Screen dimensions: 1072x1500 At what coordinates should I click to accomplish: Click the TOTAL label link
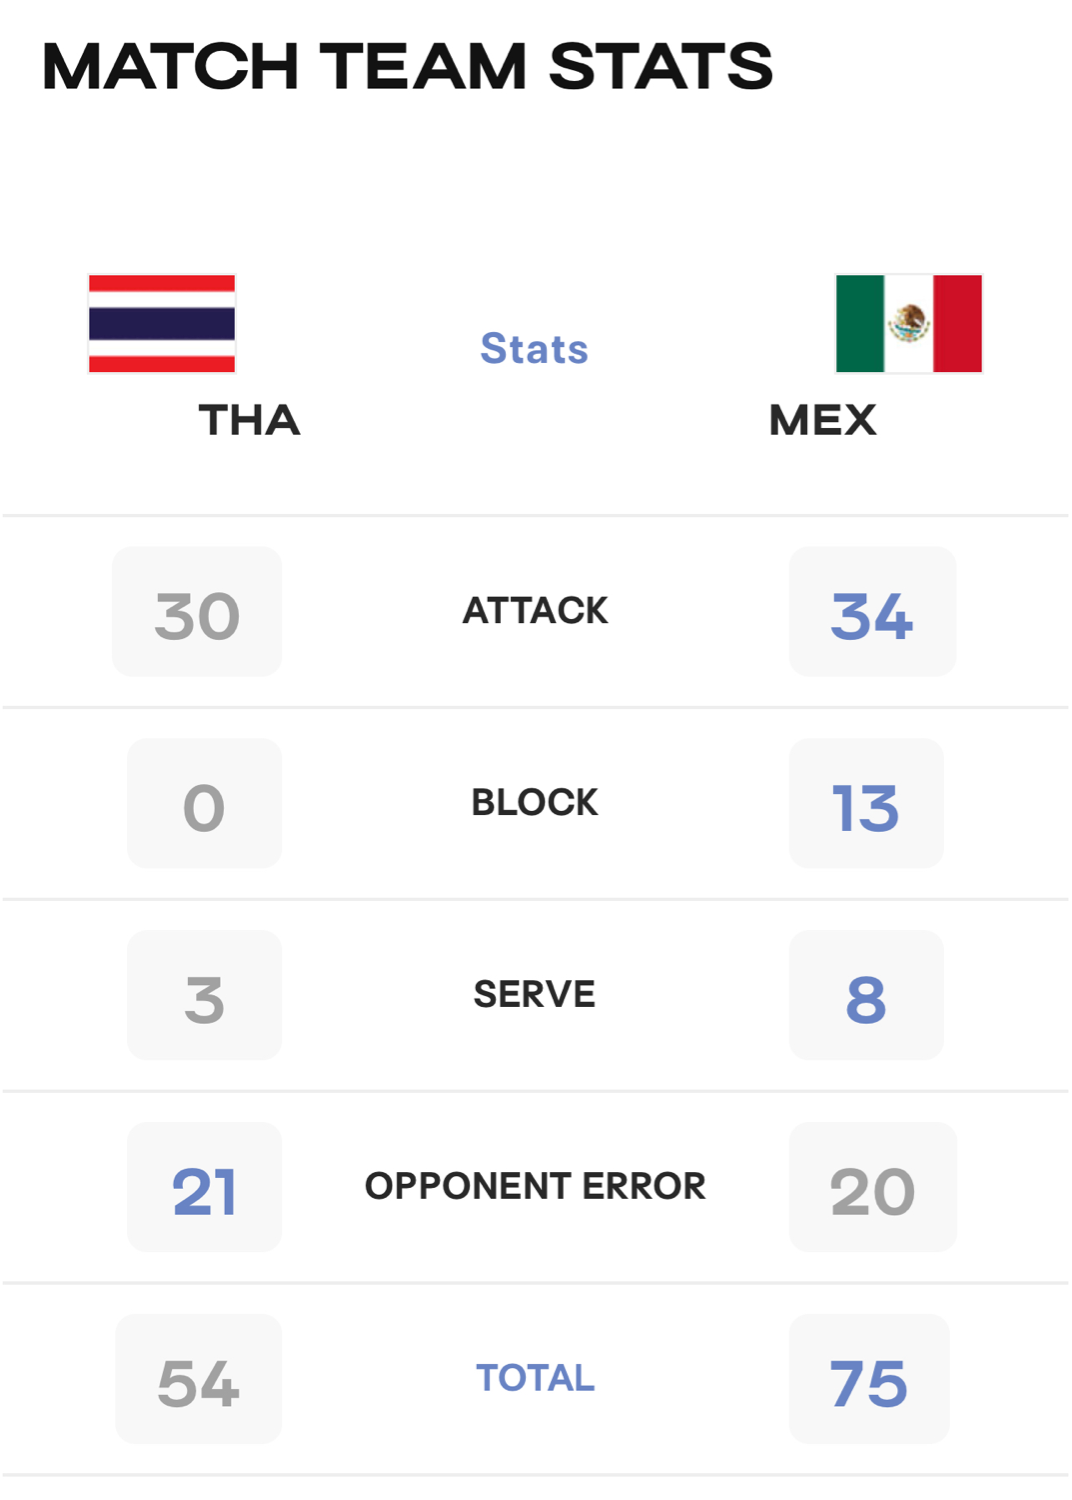535,1379
